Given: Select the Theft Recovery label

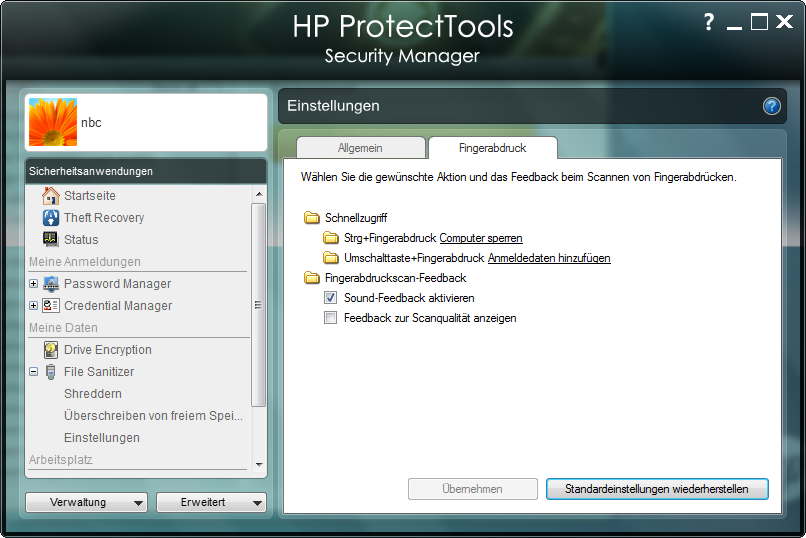Looking at the screenshot, I should tap(104, 218).
